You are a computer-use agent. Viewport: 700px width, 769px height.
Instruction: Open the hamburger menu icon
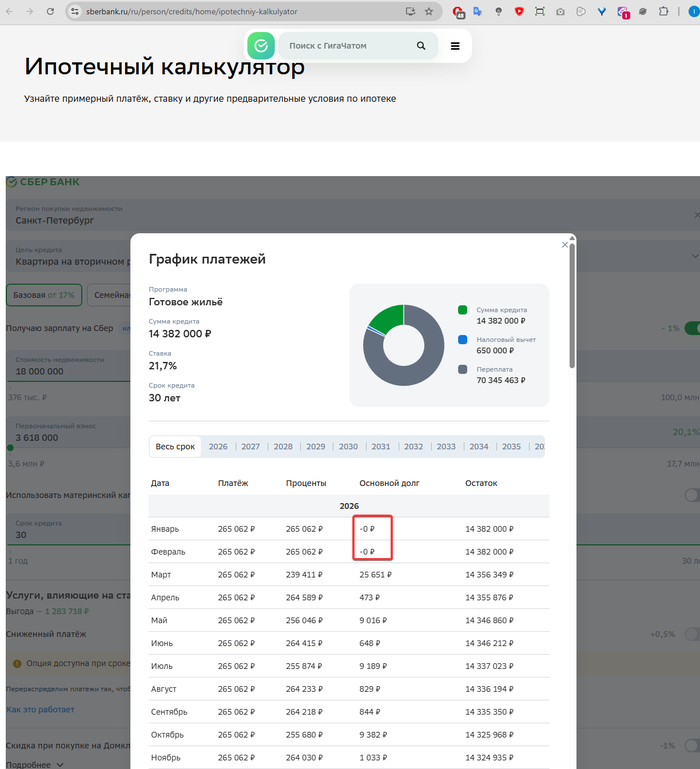pos(455,46)
